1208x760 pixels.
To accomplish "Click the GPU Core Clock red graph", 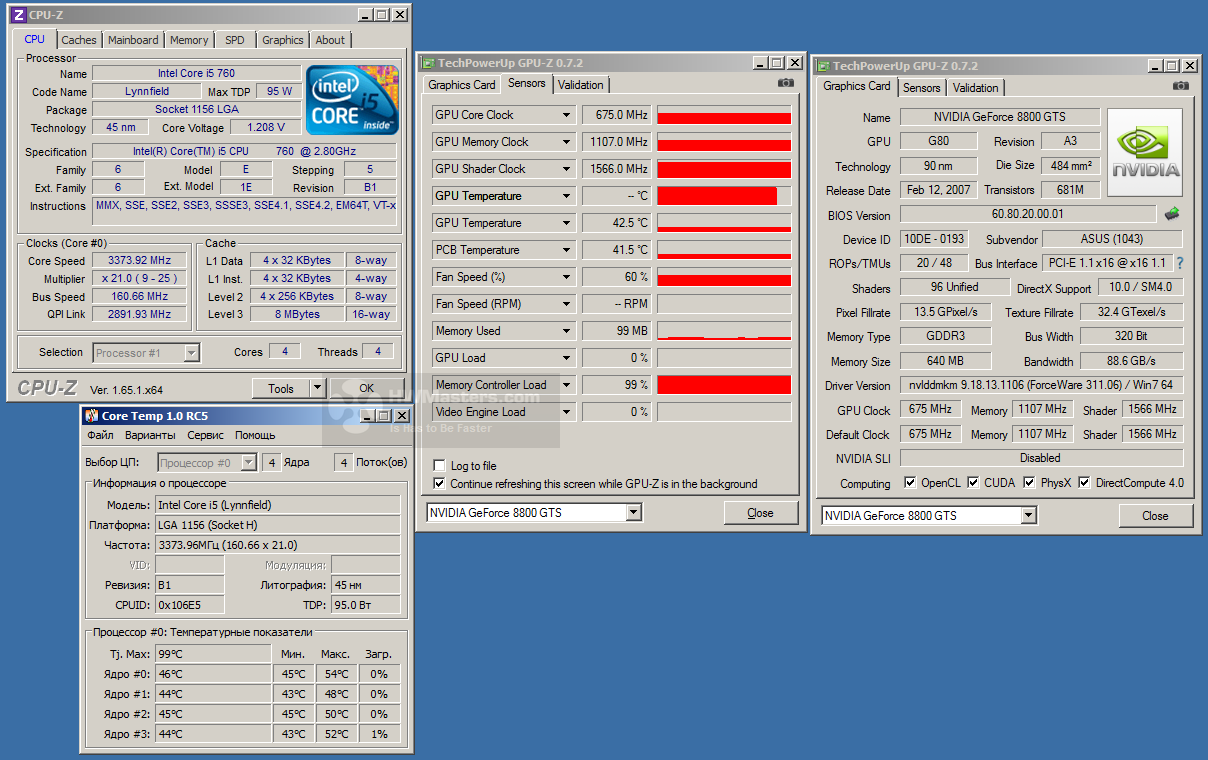I will [x=724, y=115].
